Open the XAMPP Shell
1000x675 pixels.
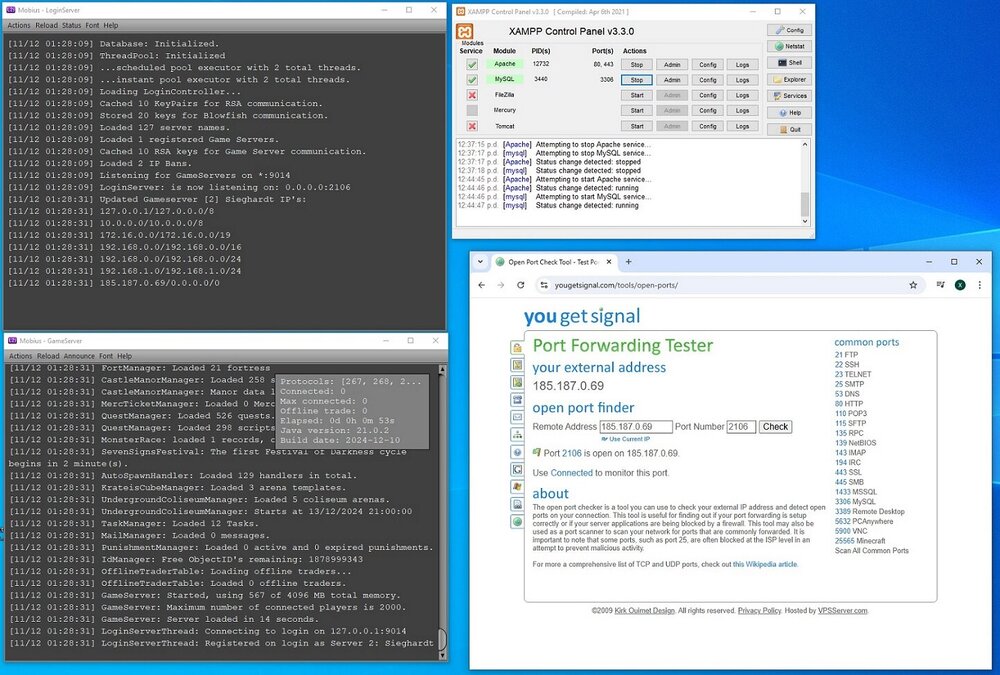pos(789,63)
